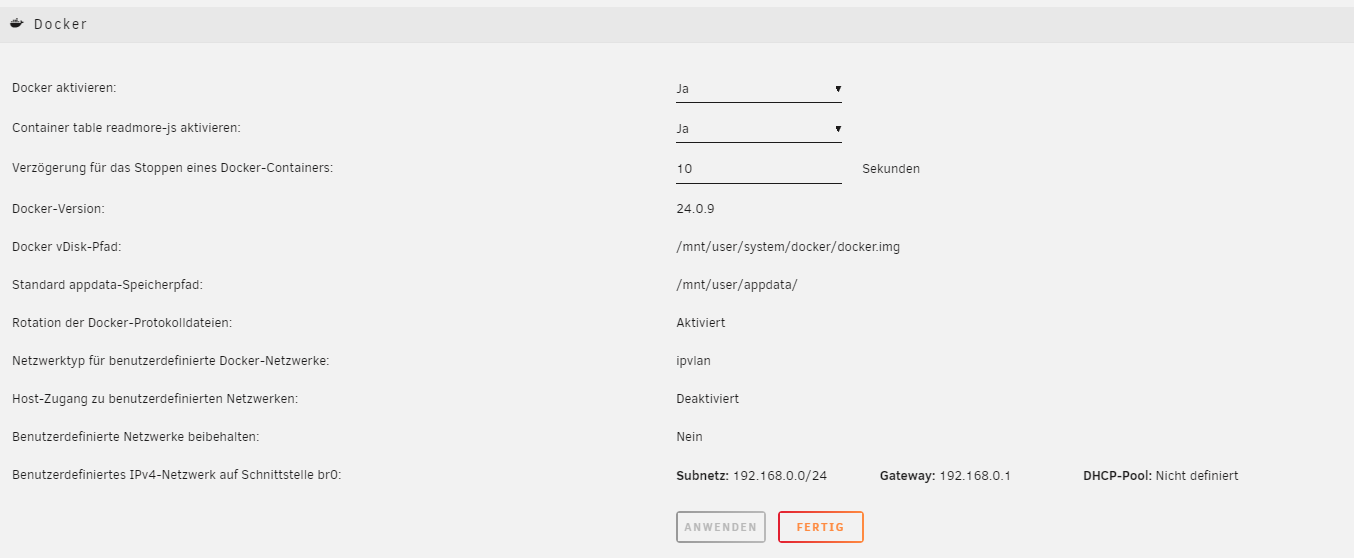Viewport: 1354px width, 558px height.
Task: Click the ANWENDEN button
Action: coord(721,527)
